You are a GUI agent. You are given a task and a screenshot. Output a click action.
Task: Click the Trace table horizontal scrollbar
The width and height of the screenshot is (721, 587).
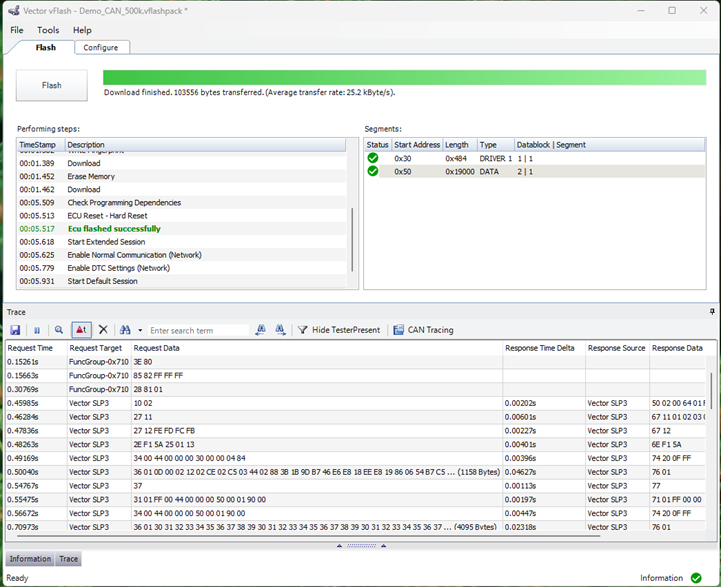(x=308, y=536)
